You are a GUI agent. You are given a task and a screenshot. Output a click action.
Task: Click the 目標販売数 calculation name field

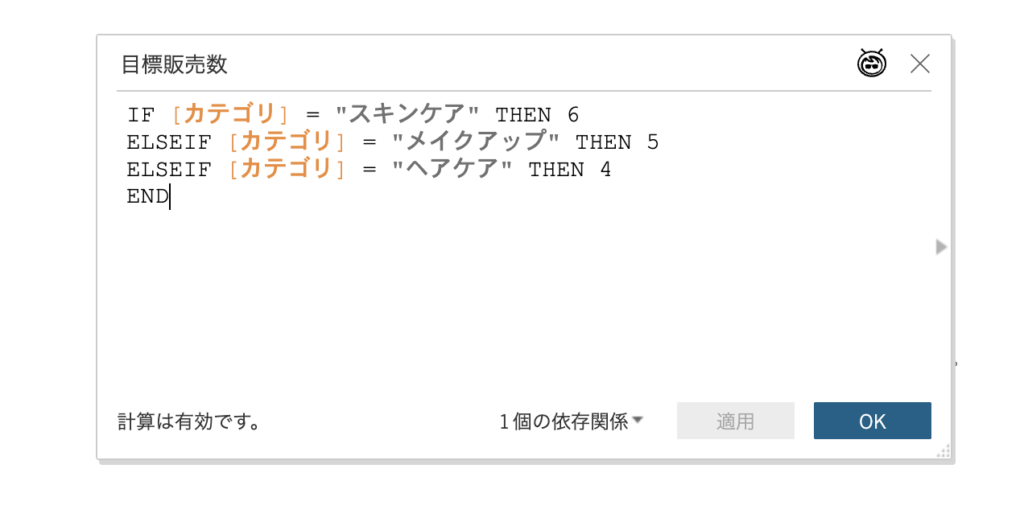[174, 64]
